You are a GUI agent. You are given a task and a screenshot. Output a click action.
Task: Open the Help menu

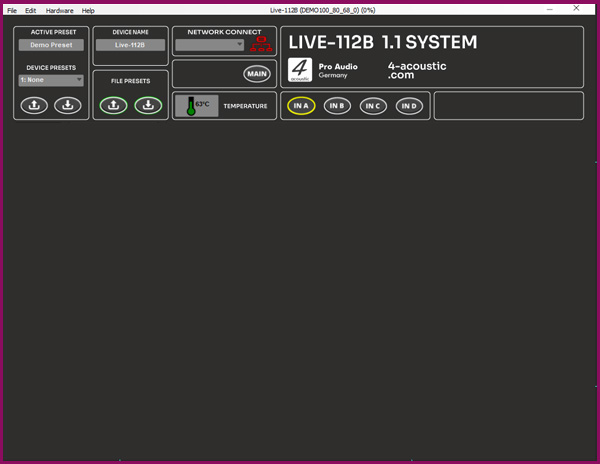[x=88, y=10]
